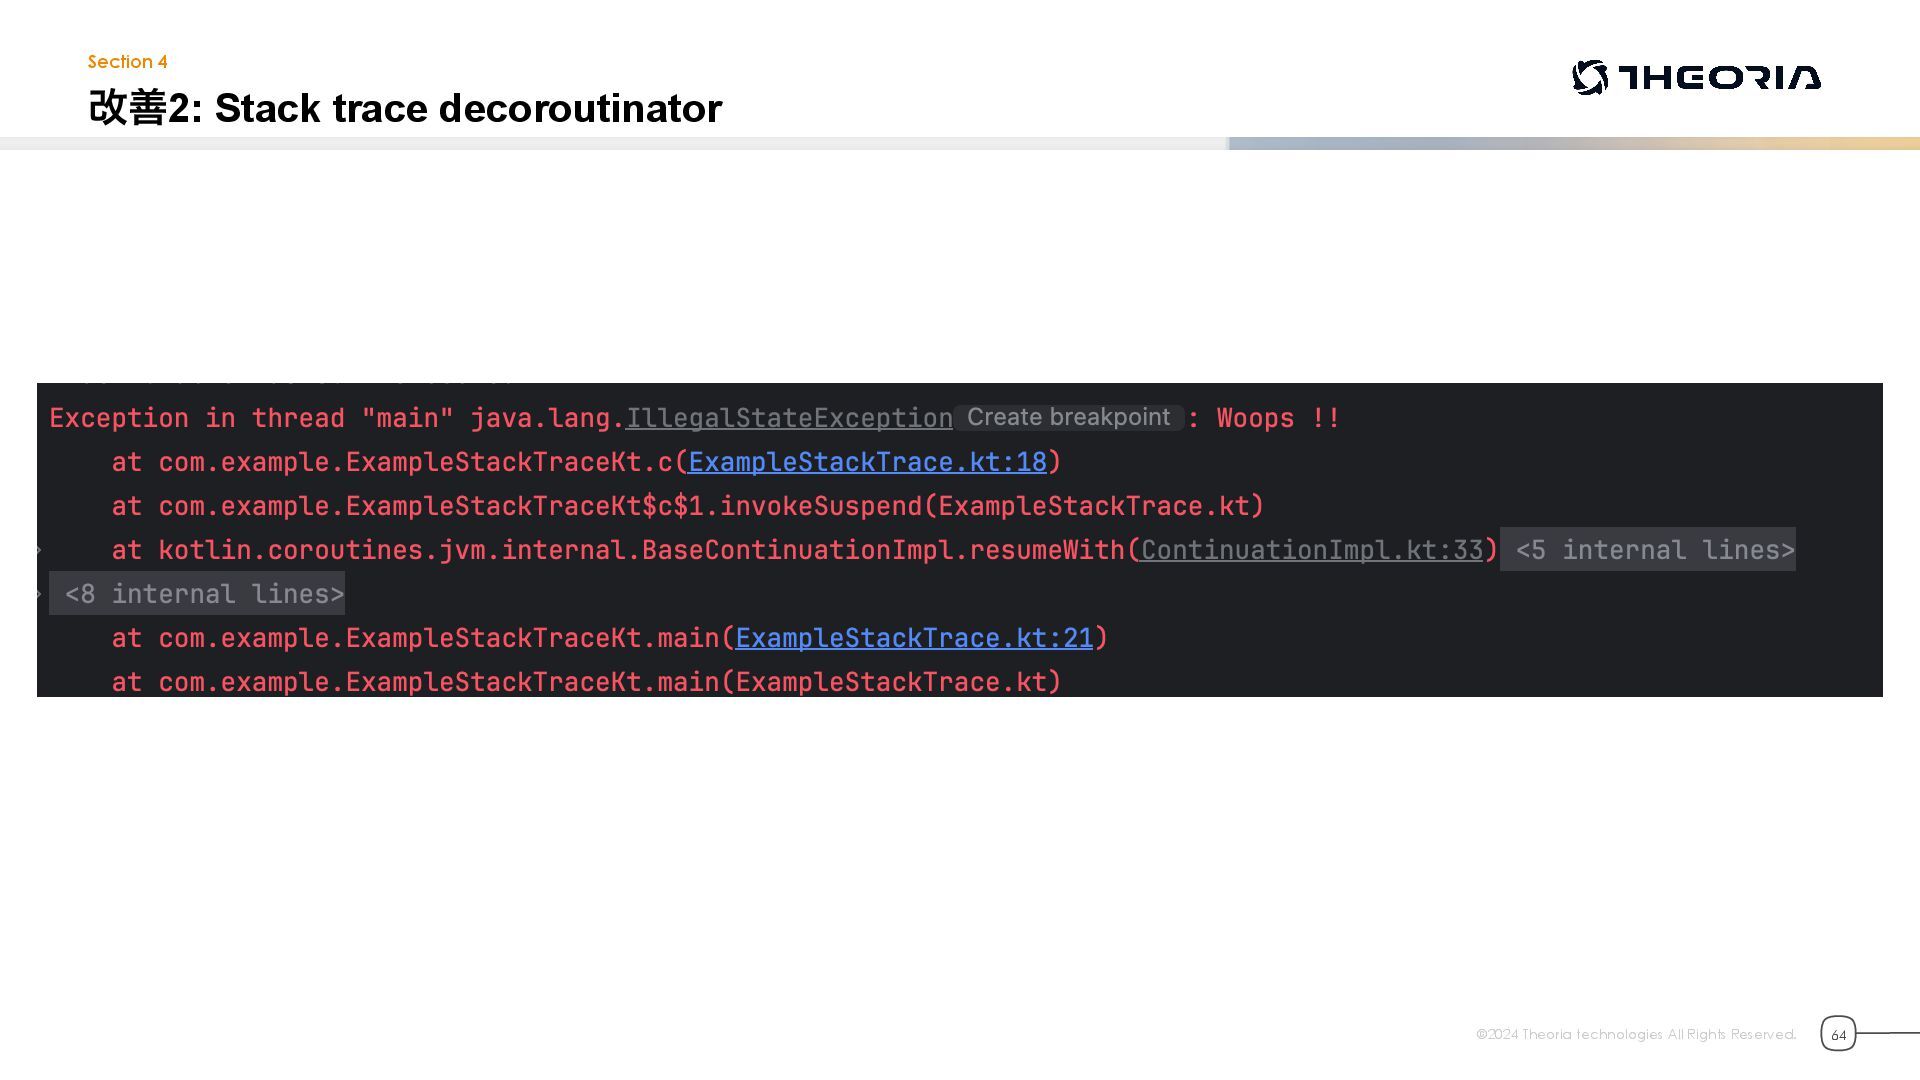Click the Woops !! exception message
The height and width of the screenshot is (1080, 1920).
click(1277, 418)
